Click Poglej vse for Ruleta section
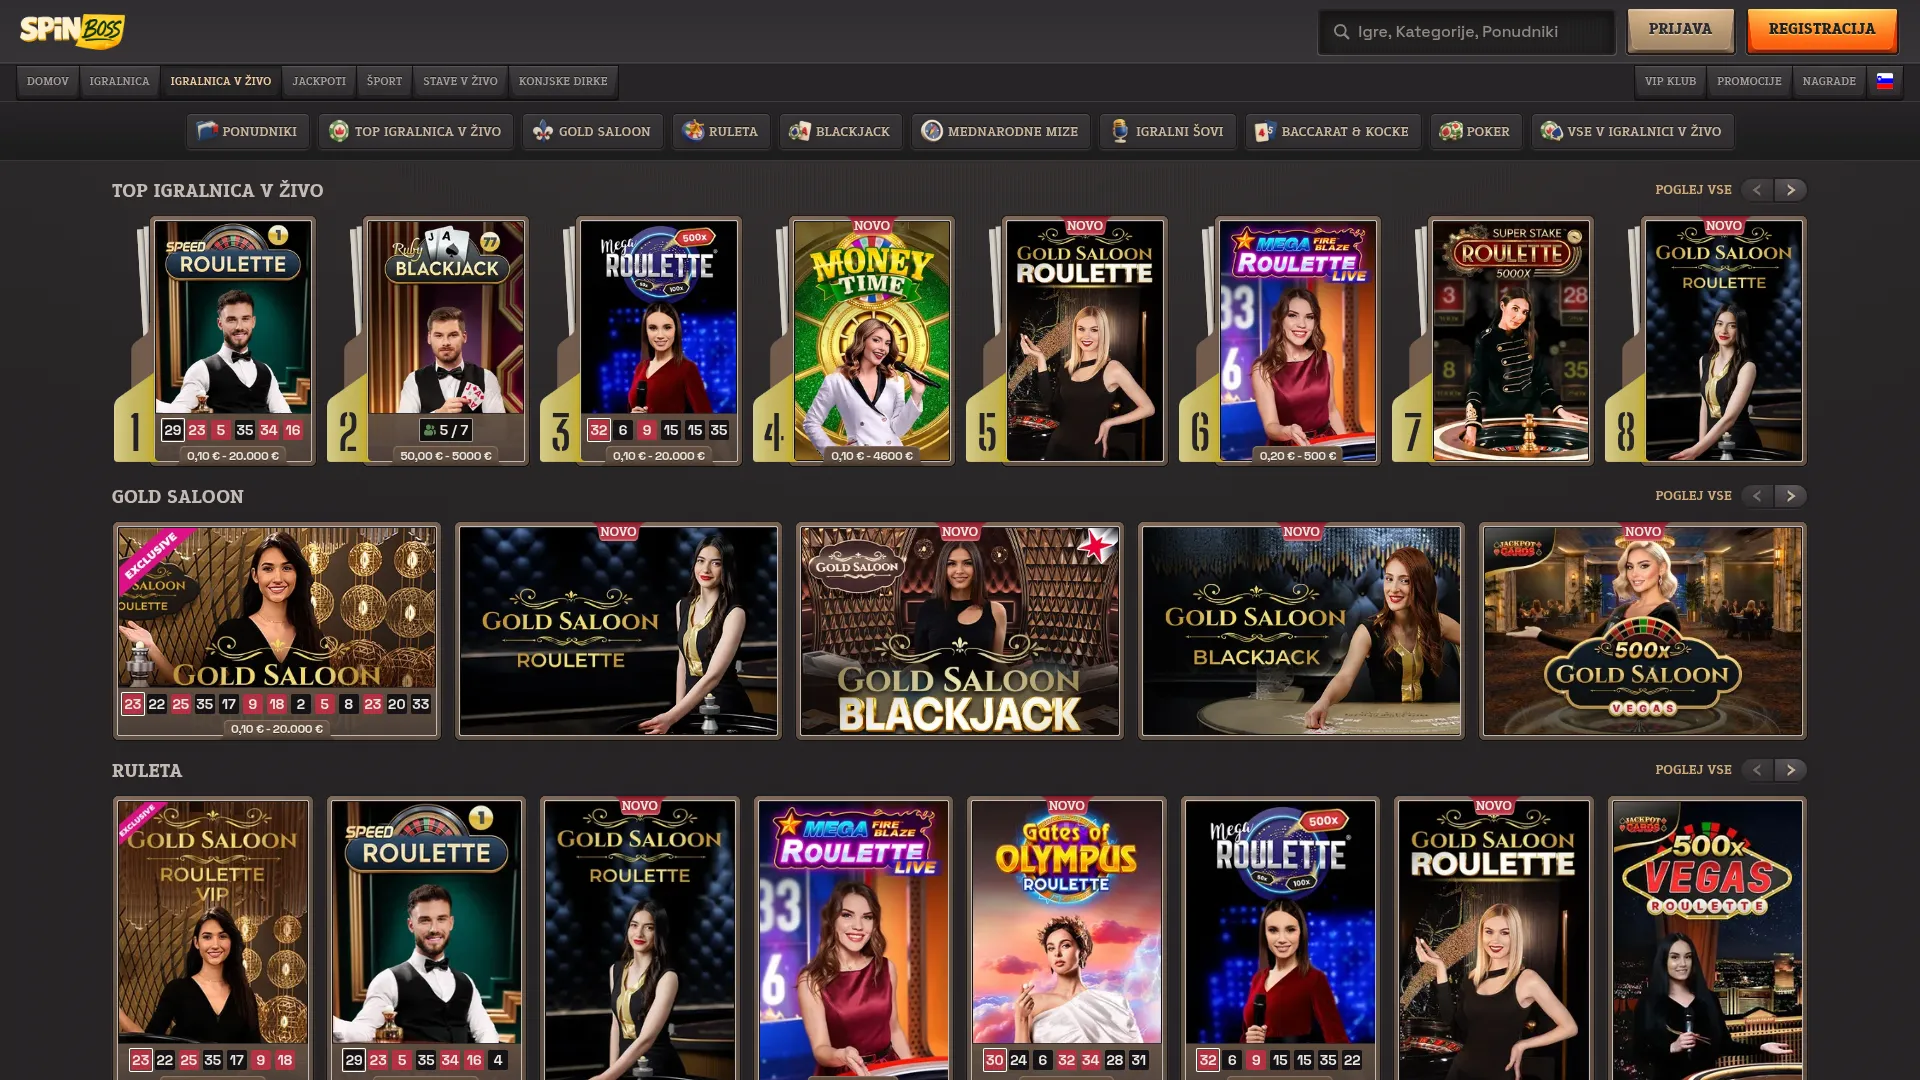 click(1693, 770)
